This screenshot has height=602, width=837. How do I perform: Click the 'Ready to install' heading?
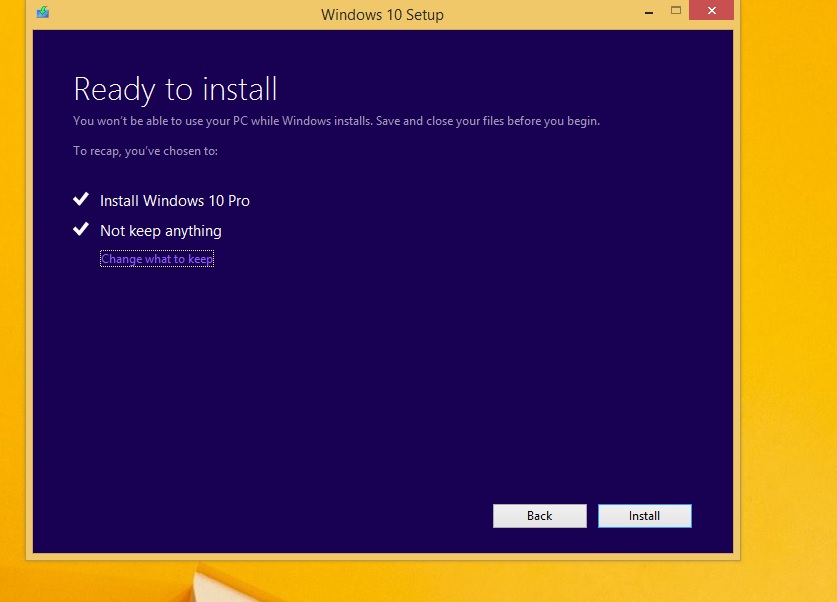[175, 89]
